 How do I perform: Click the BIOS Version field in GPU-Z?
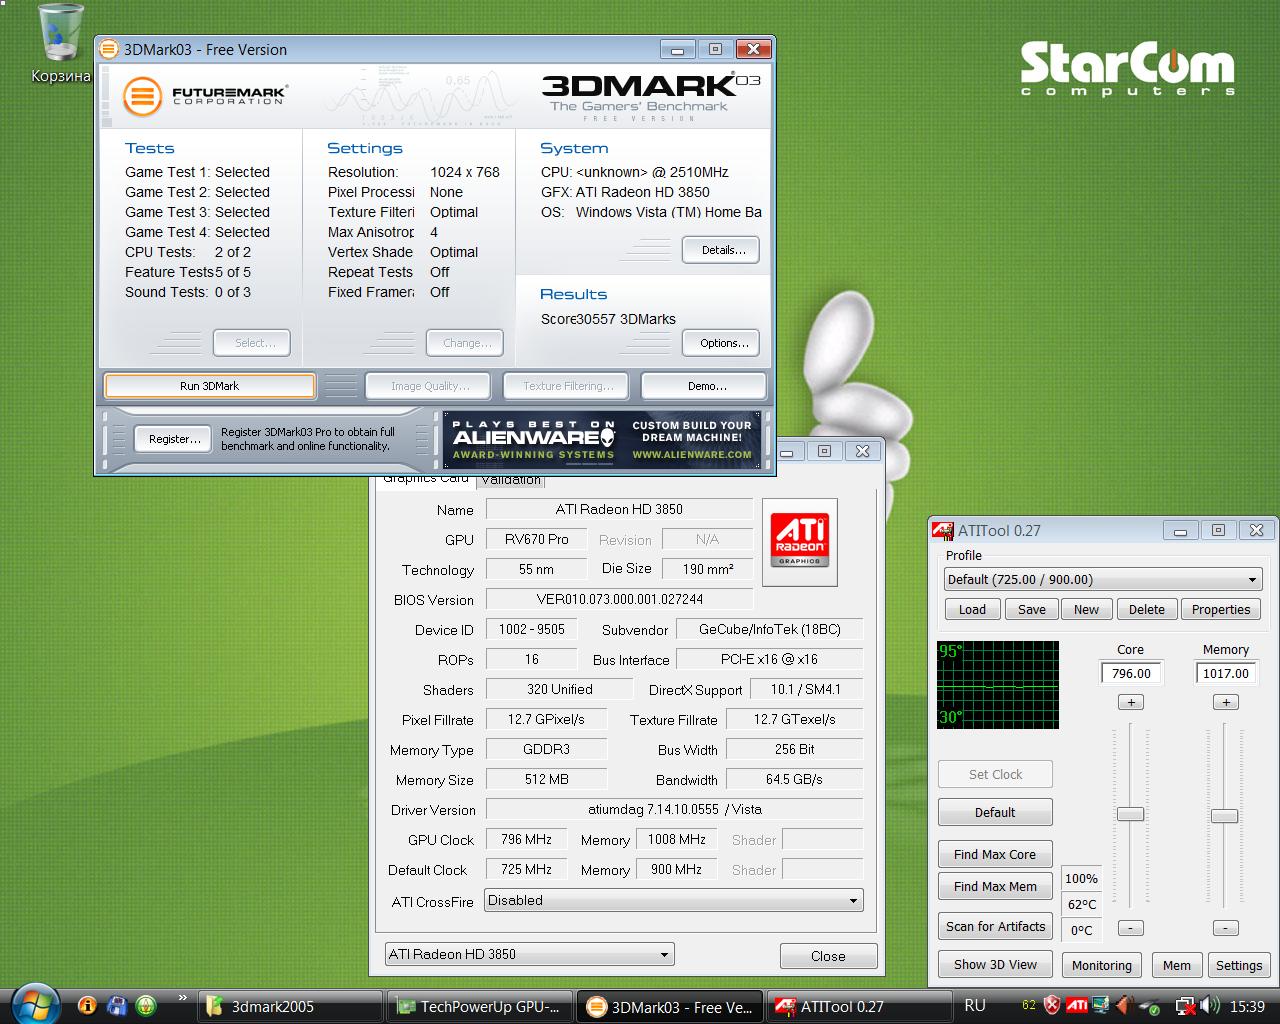click(619, 599)
